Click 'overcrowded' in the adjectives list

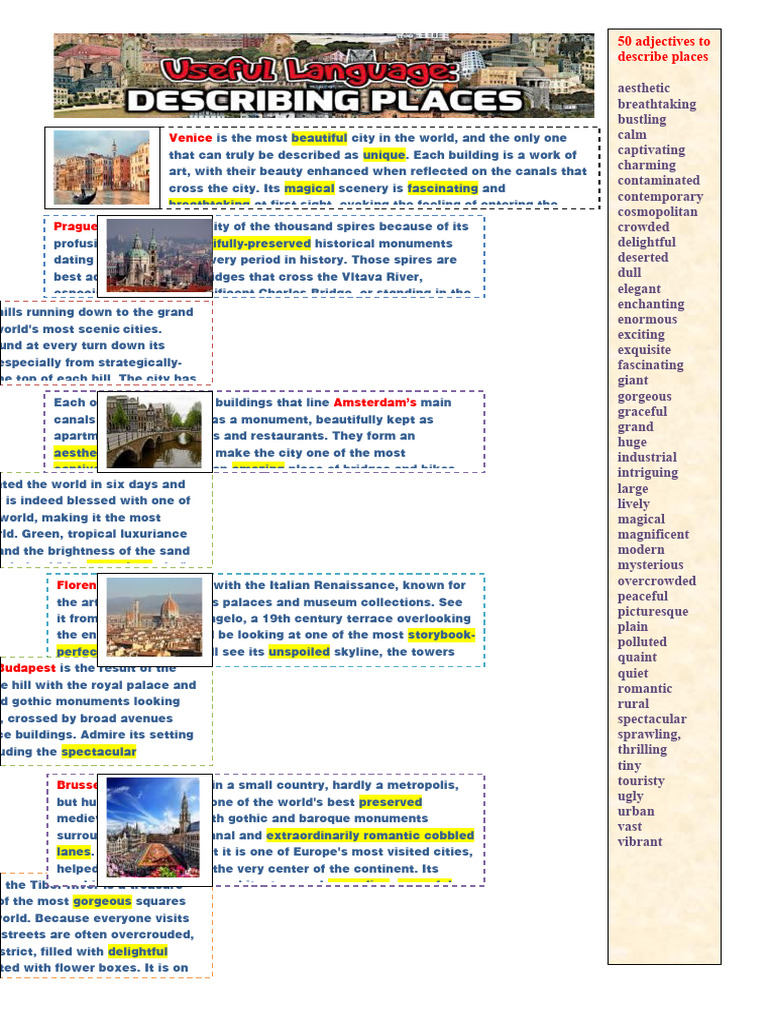(x=656, y=581)
